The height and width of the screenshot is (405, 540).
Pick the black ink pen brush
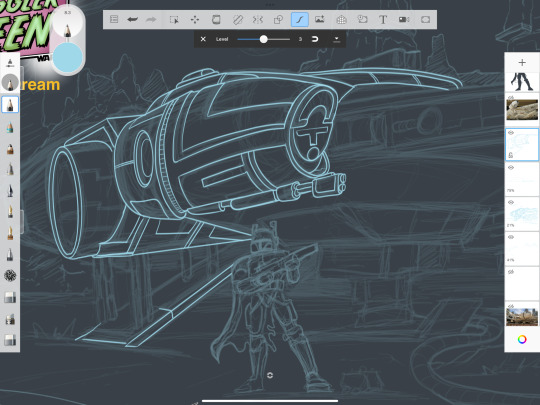pyautogui.click(x=10, y=190)
